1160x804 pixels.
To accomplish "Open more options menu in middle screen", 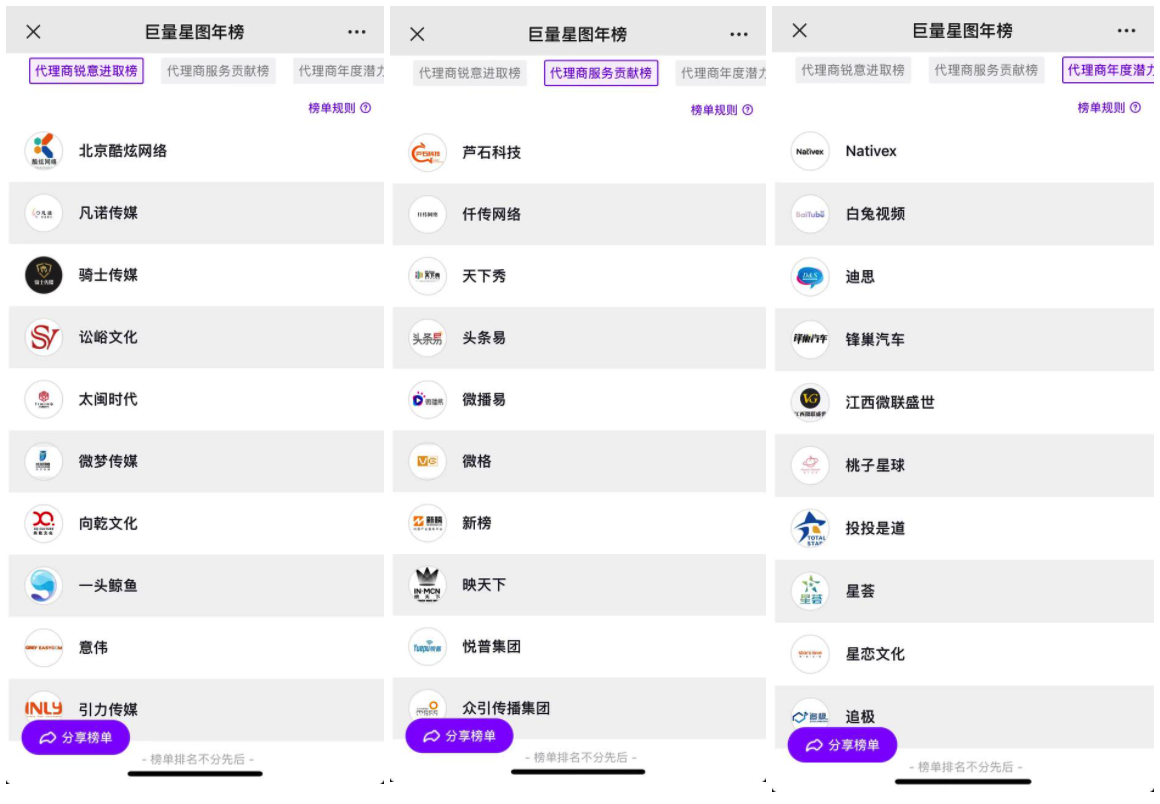I will [x=739, y=34].
